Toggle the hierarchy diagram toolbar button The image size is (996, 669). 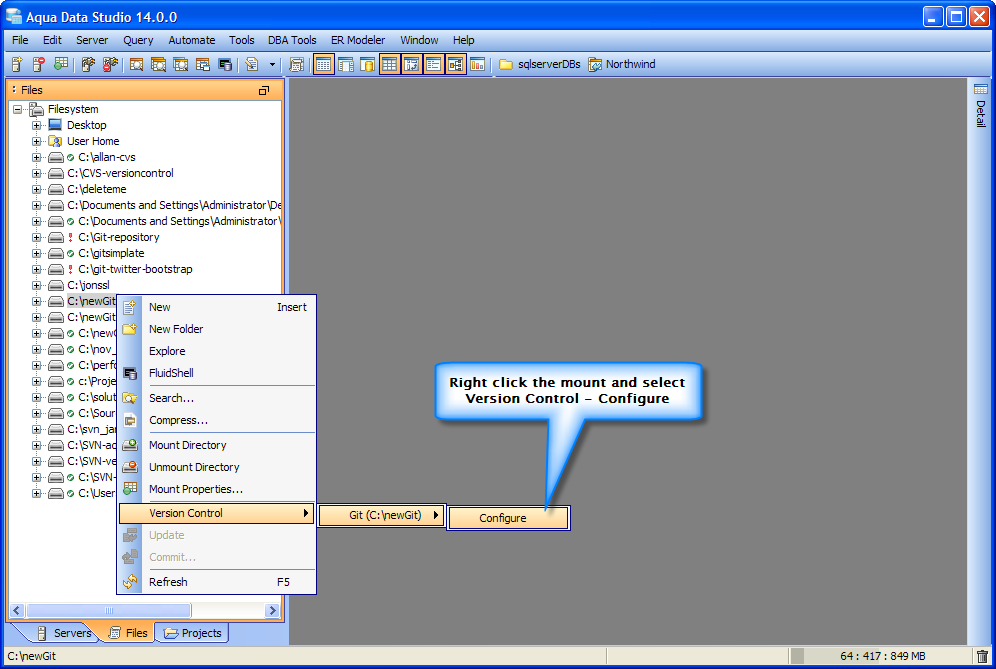point(455,64)
